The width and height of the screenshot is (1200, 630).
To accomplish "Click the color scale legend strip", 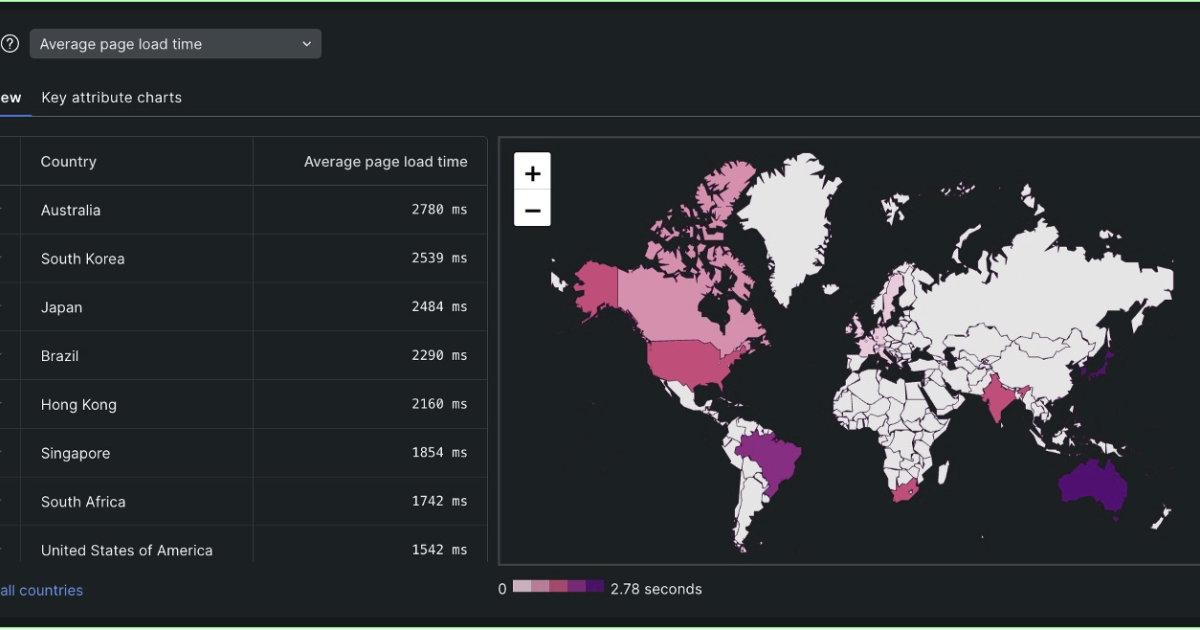I will pos(557,588).
